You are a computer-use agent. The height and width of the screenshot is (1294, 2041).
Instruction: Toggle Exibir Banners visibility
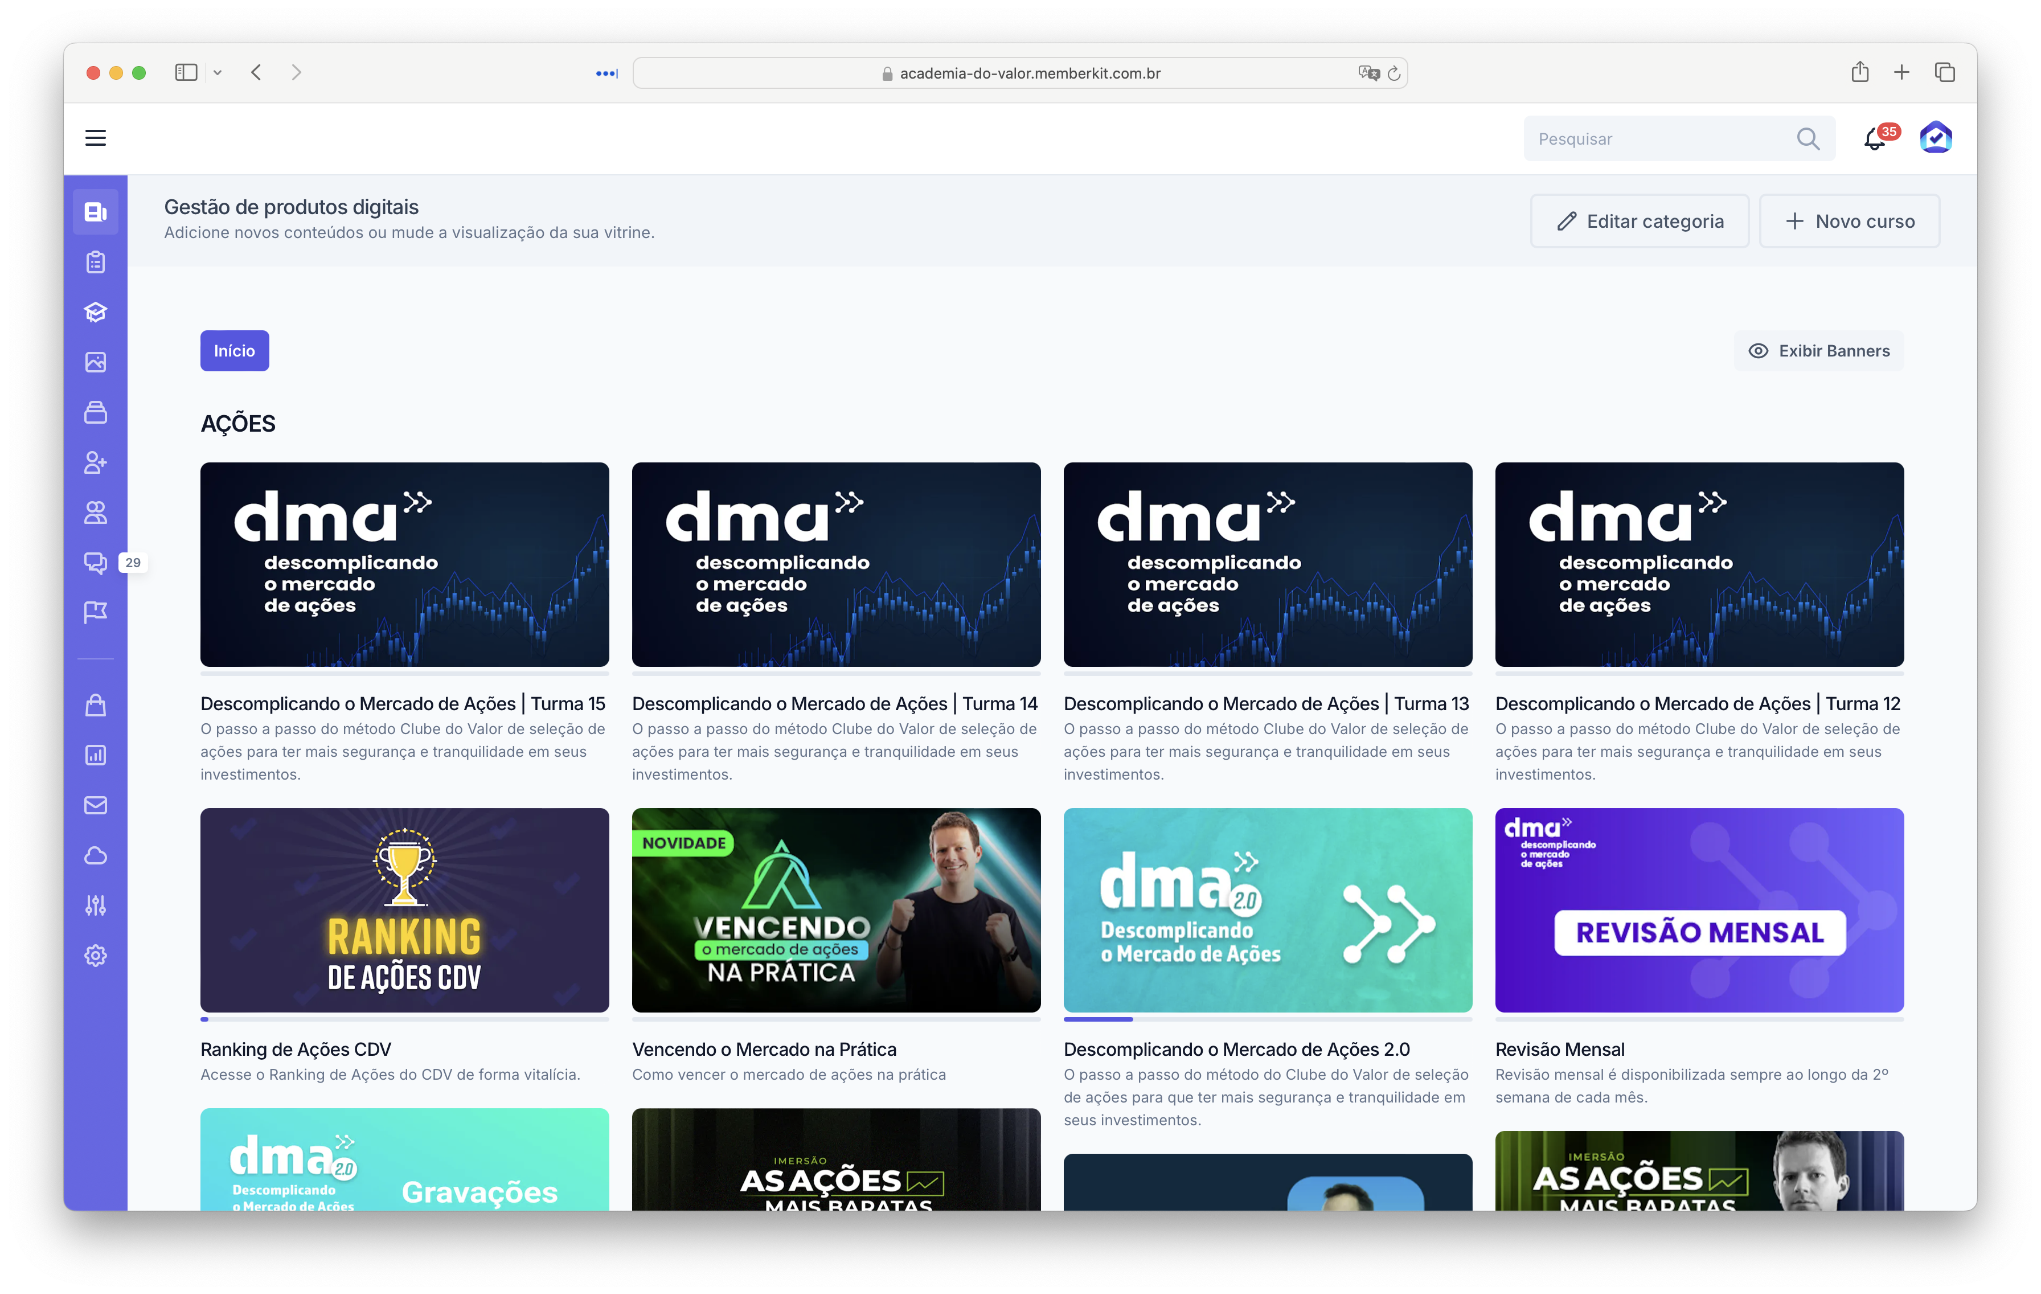1818,351
